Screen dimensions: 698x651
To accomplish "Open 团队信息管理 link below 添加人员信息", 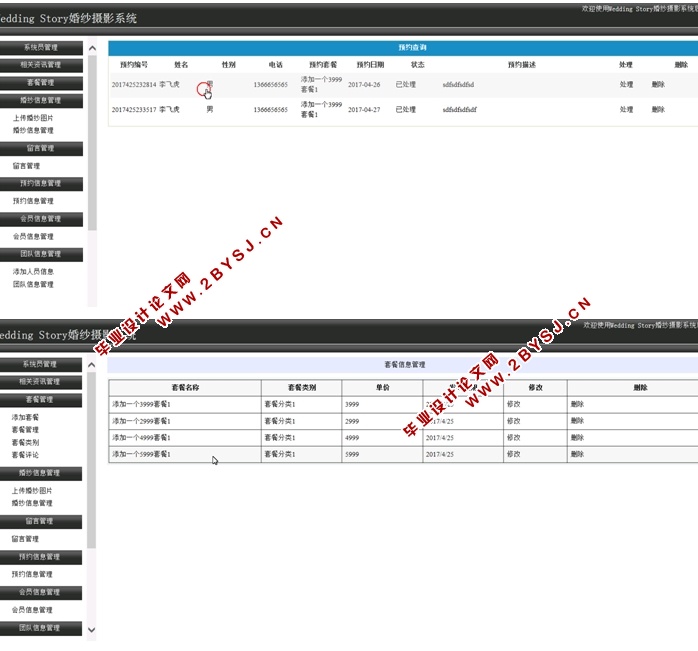I will 33,284.
